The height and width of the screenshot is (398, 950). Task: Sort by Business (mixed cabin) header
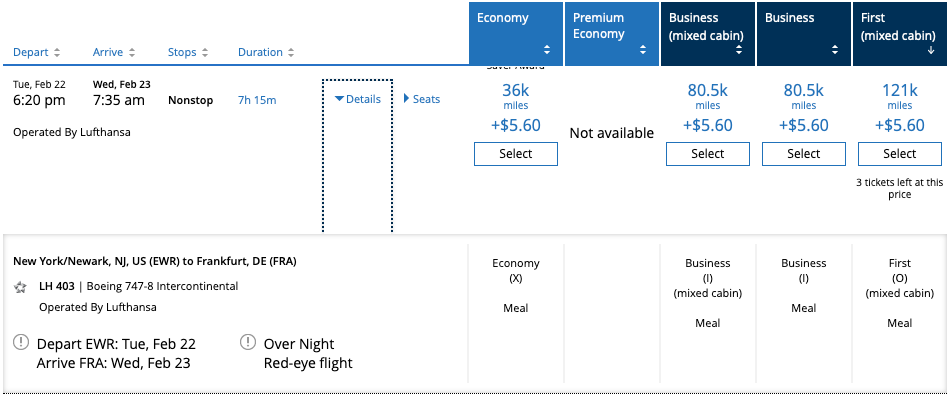coord(708,34)
